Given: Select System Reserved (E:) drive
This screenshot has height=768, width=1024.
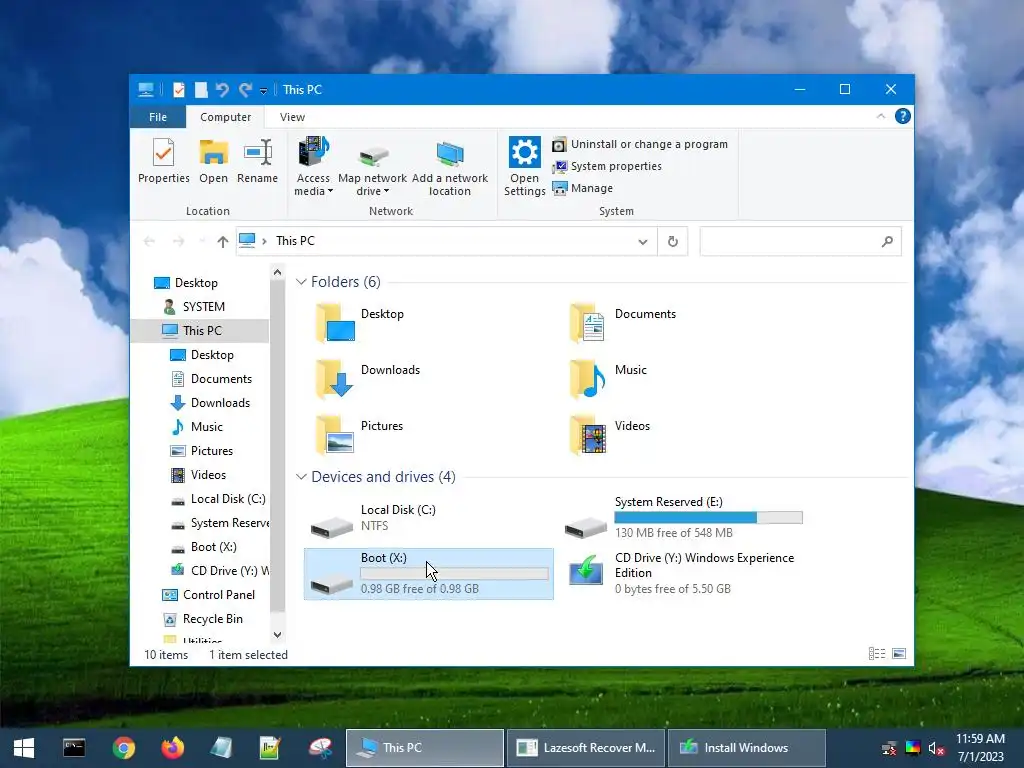Looking at the screenshot, I should [x=684, y=519].
